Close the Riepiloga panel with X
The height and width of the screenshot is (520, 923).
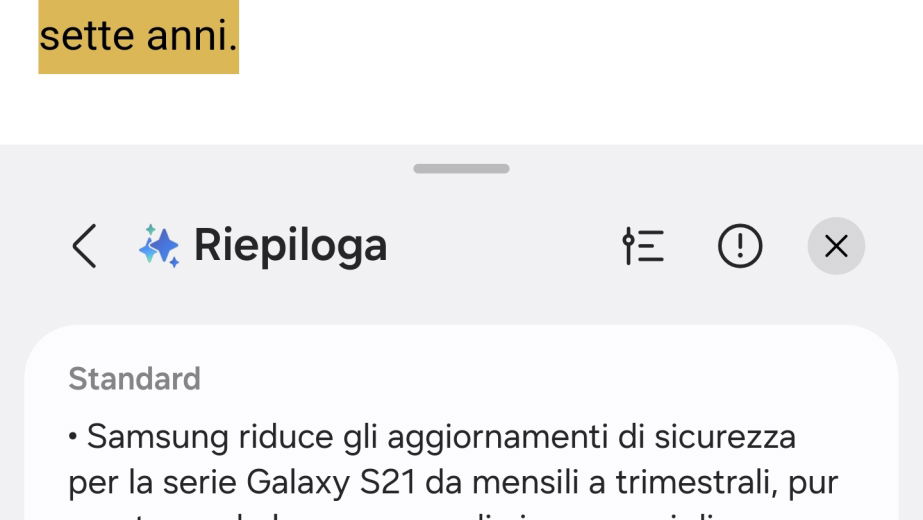(x=836, y=246)
